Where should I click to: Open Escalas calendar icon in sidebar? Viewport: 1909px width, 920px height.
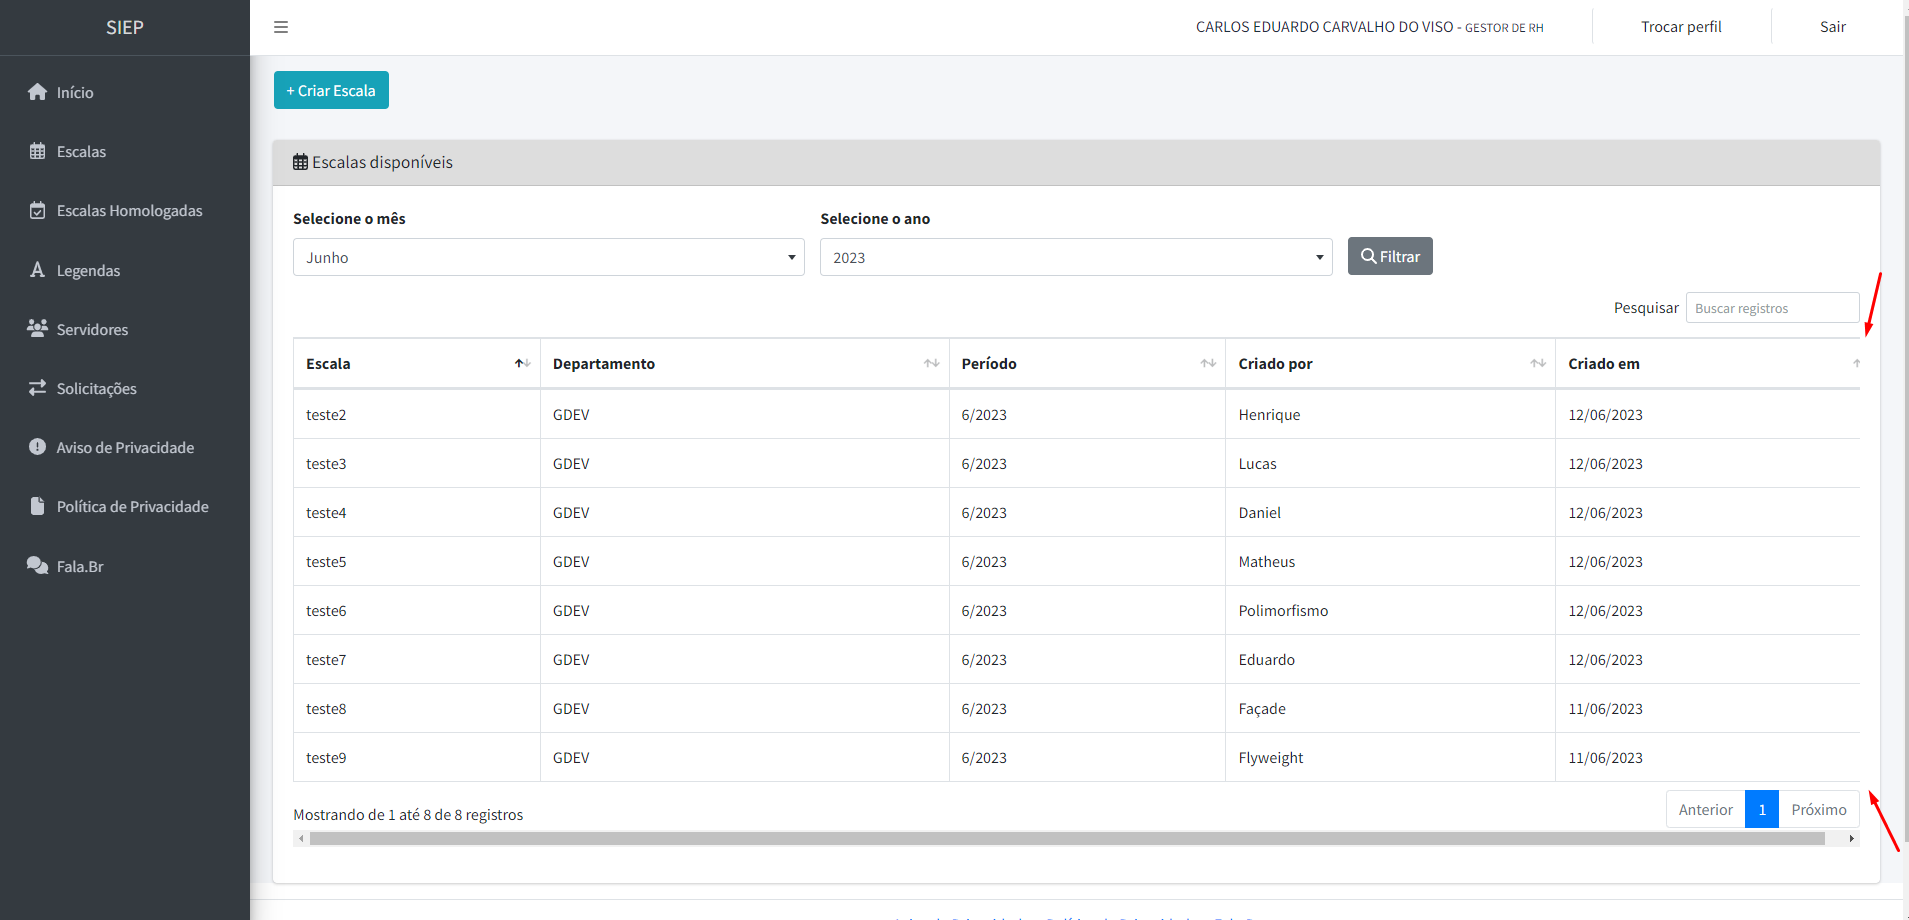pyautogui.click(x=38, y=151)
